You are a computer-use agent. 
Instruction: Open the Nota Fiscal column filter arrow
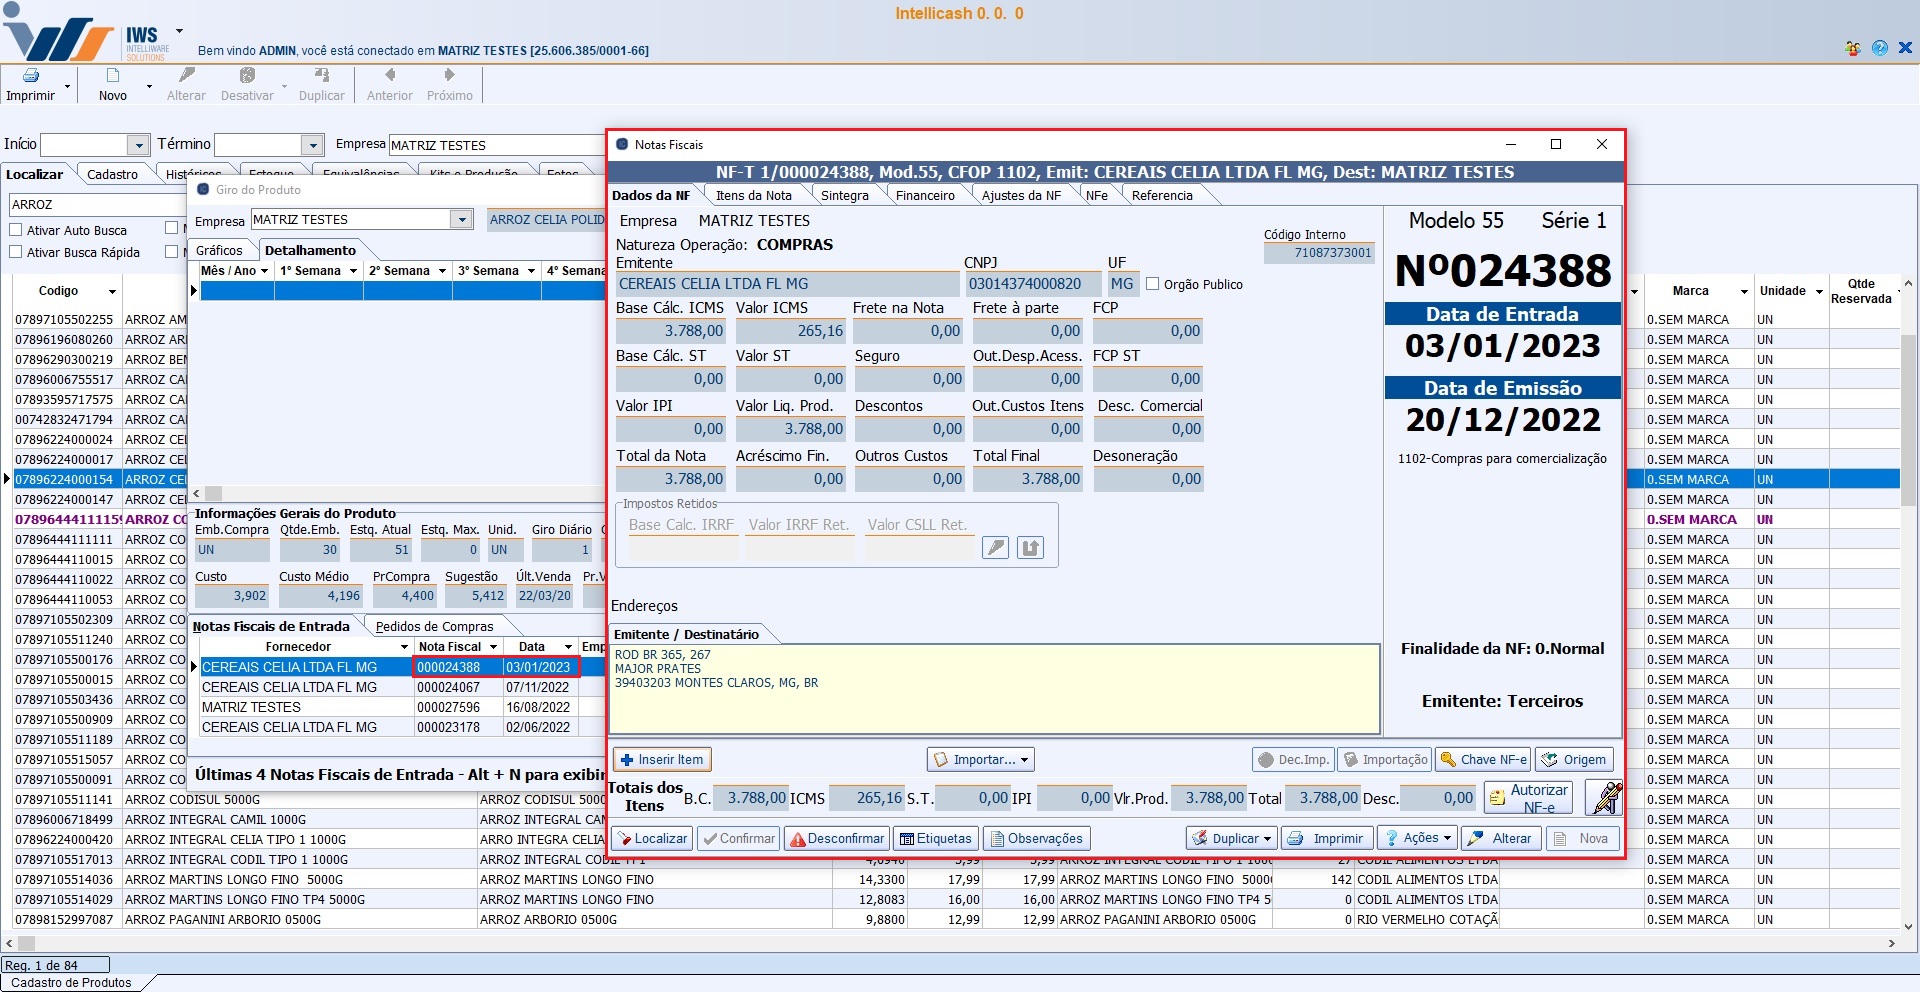coord(493,647)
